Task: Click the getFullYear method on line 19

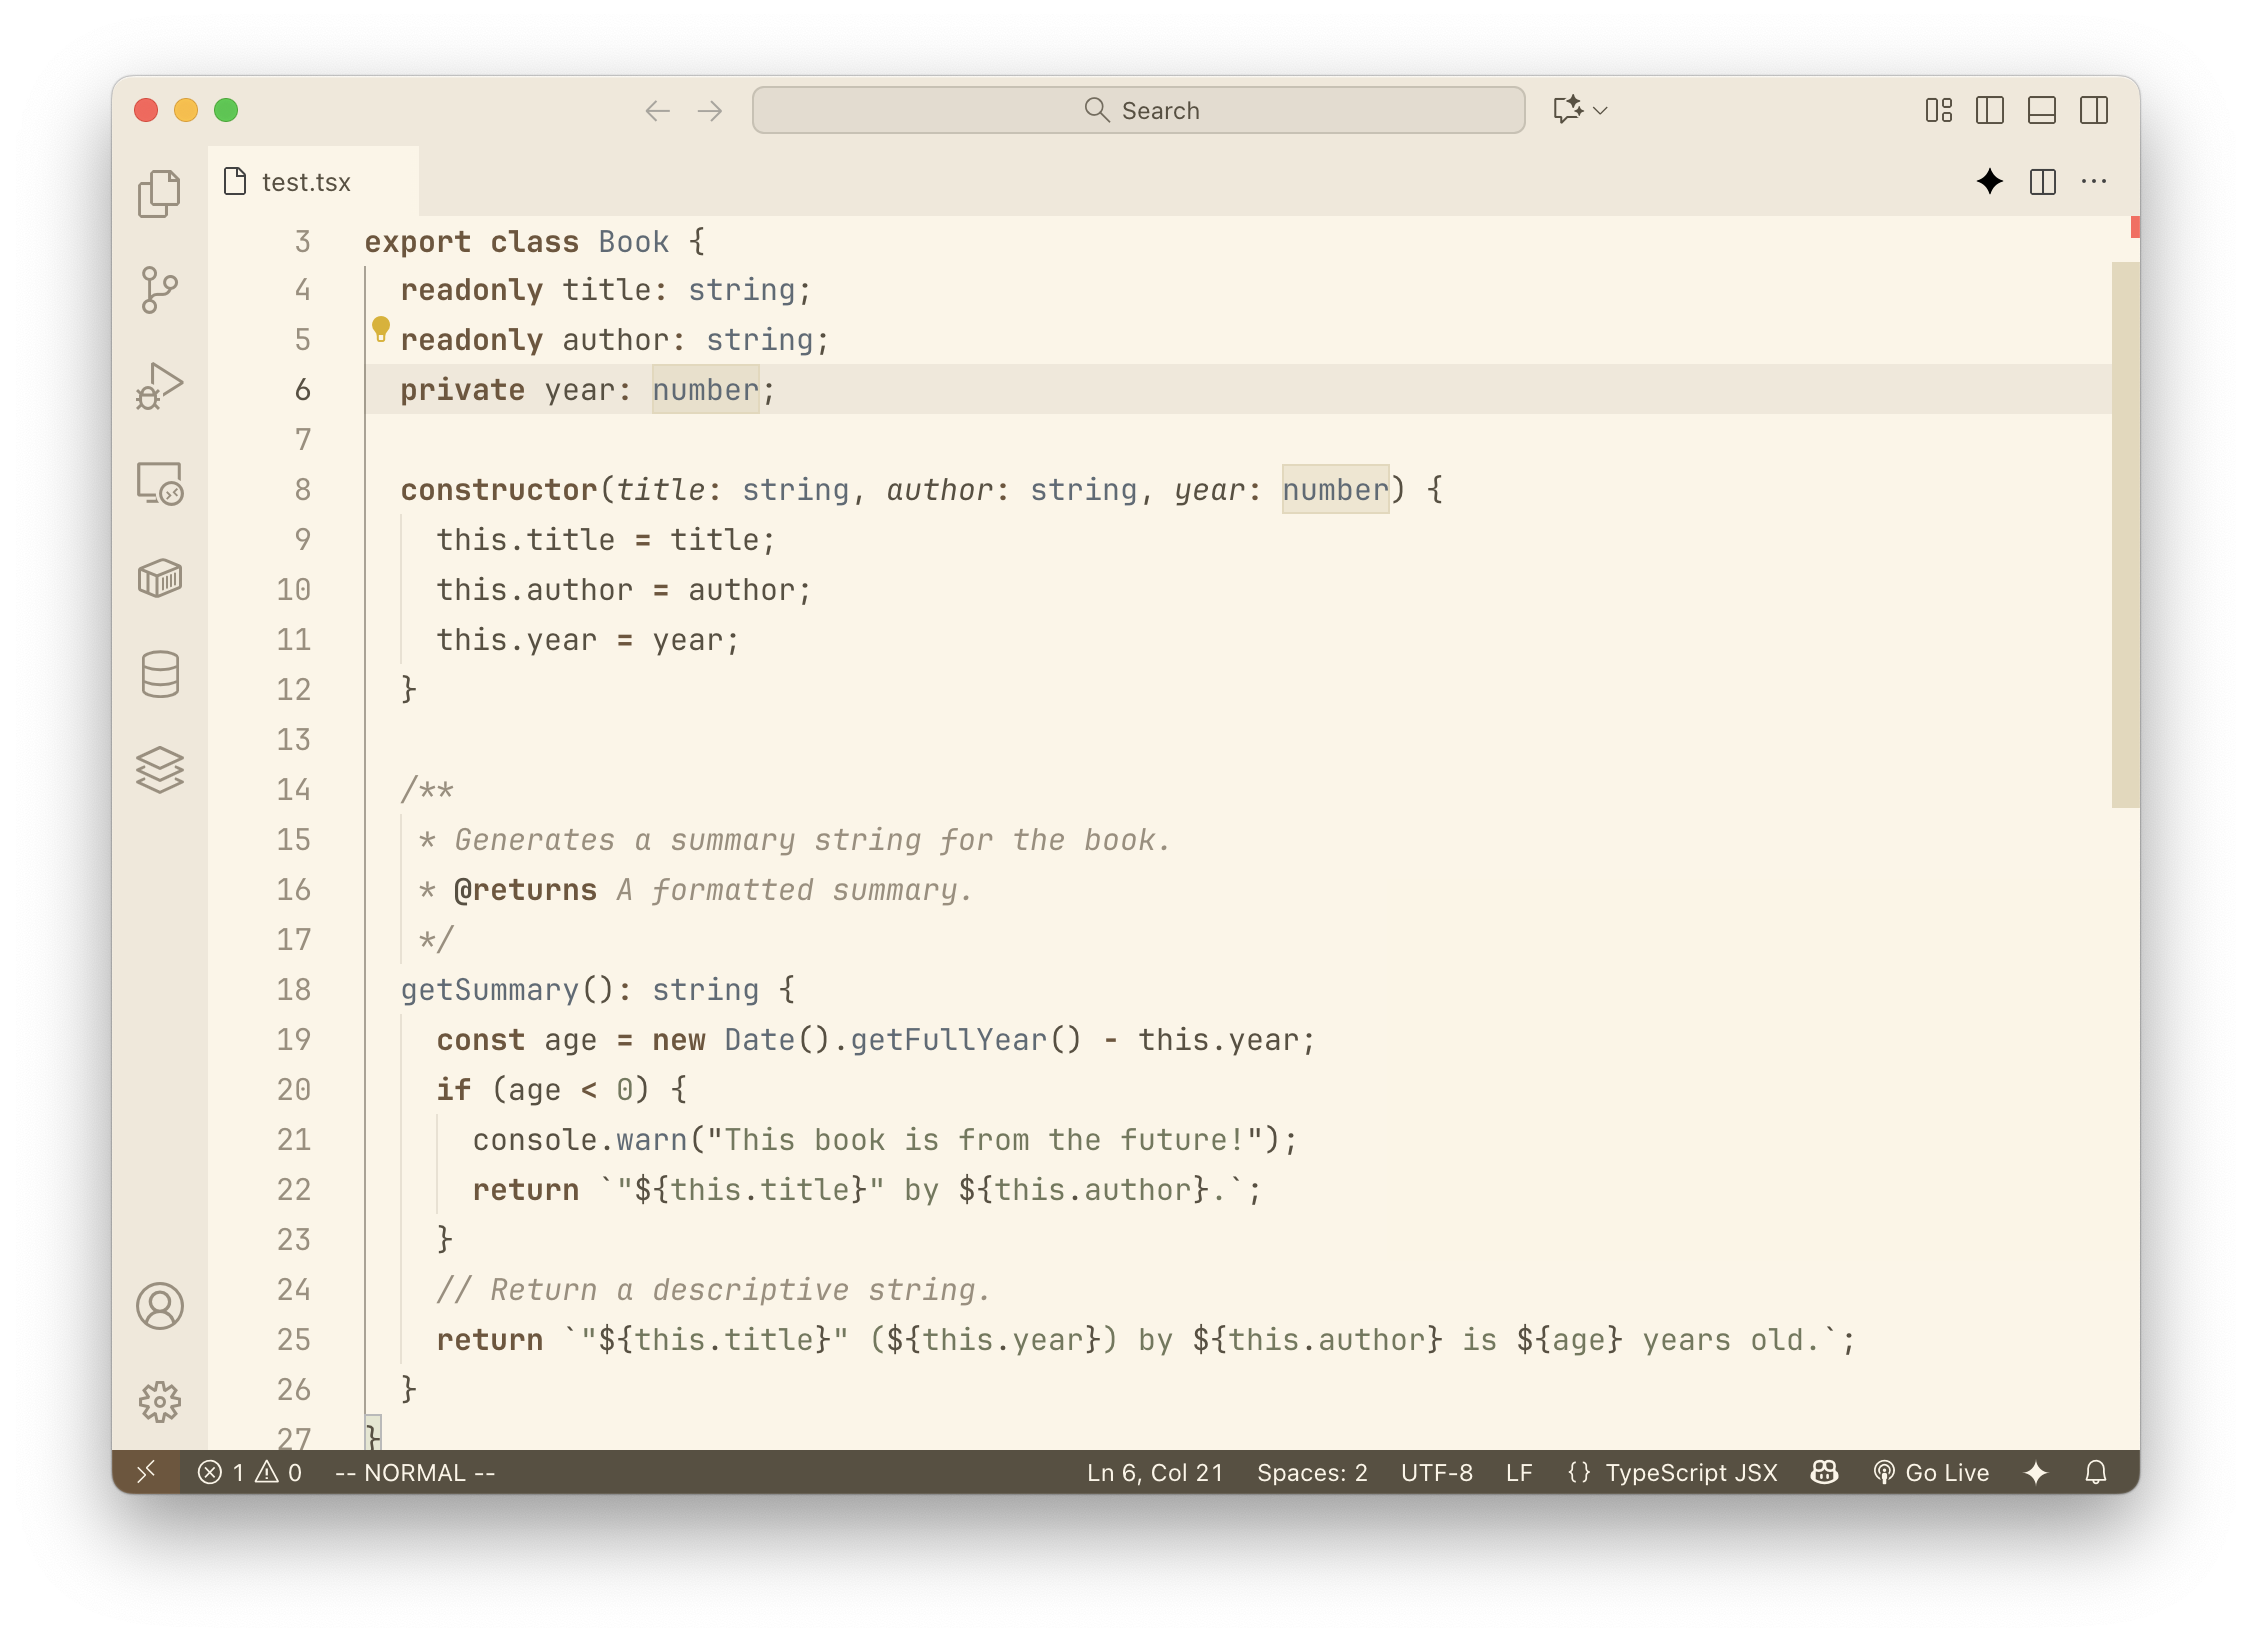Action: (949, 1039)
